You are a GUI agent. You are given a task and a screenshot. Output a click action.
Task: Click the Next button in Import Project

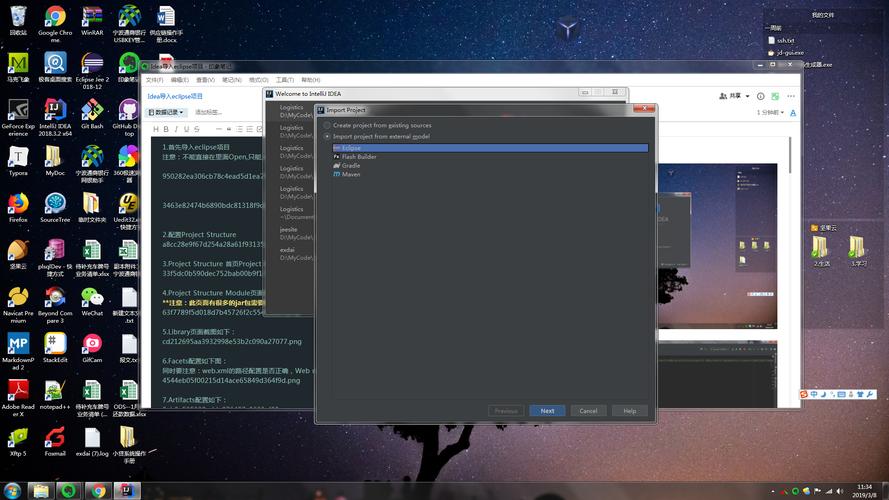[x=547, y=411]
